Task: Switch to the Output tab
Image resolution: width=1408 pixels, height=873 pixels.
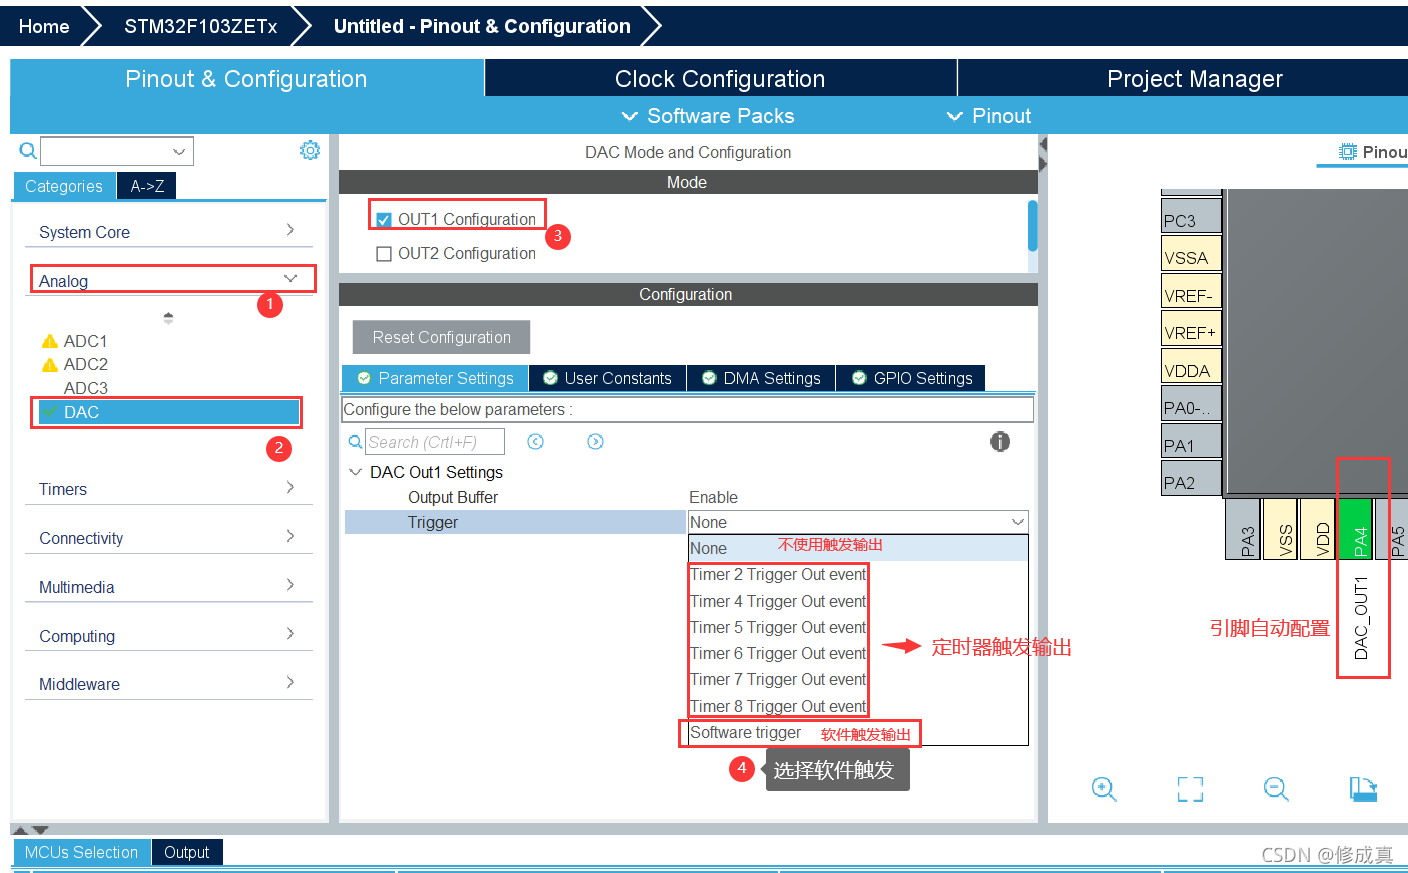Action: [x=187, y=852]
